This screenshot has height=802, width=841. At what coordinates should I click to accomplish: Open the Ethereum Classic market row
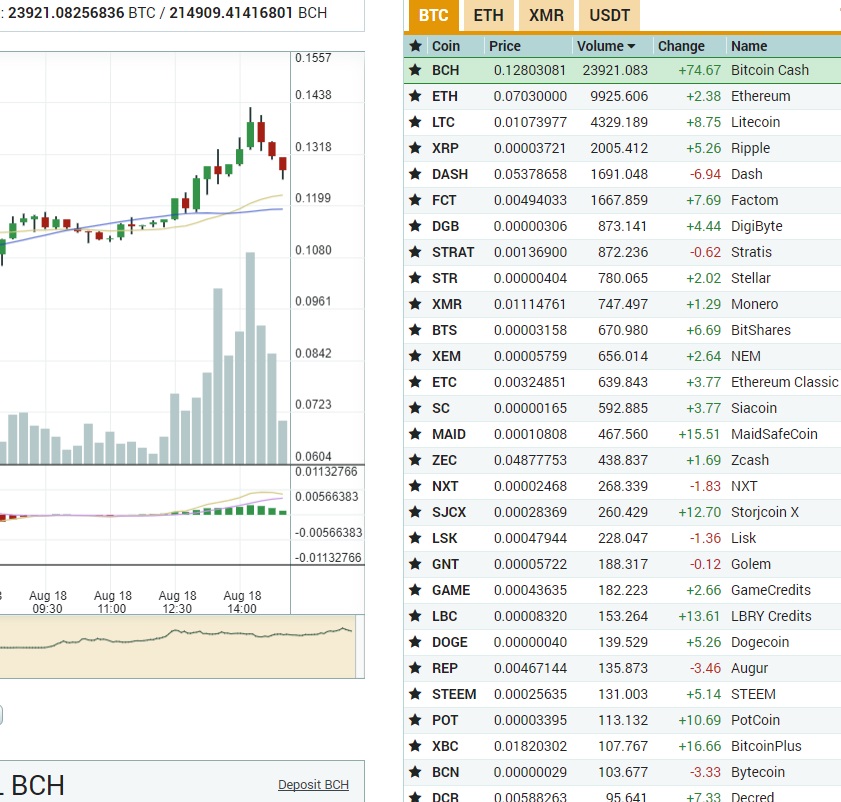622,382
